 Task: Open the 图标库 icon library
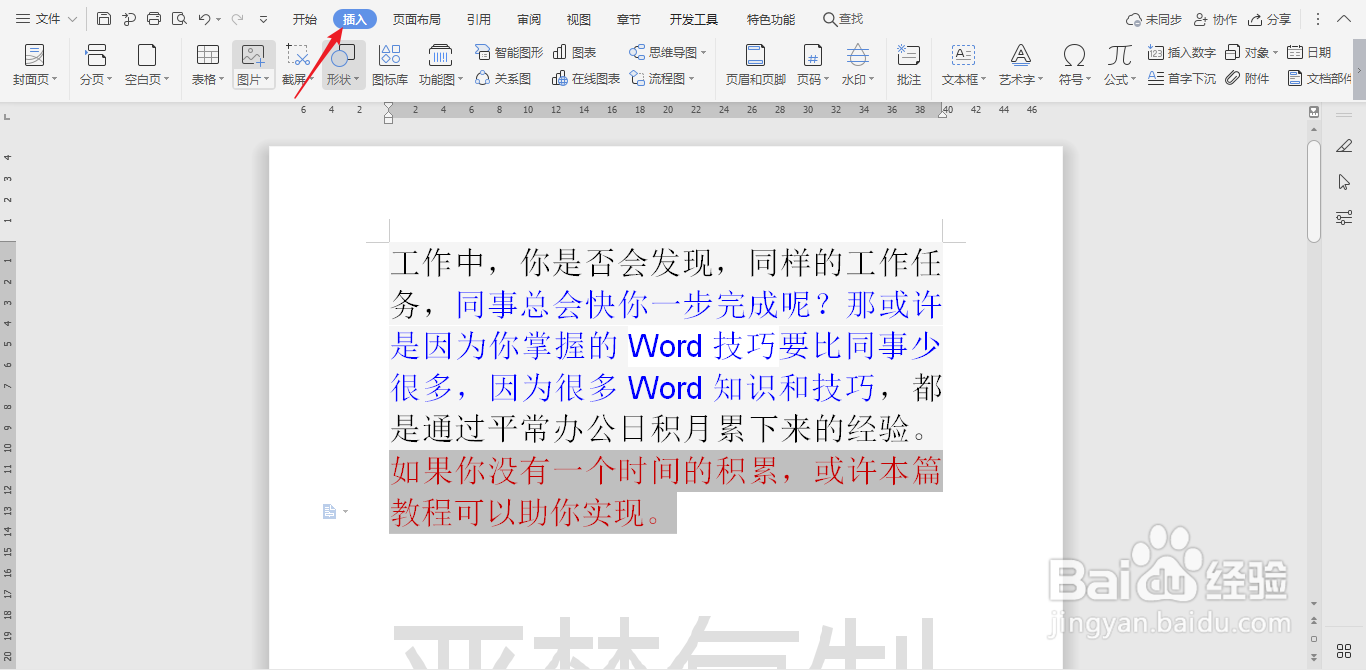(389, 62)
